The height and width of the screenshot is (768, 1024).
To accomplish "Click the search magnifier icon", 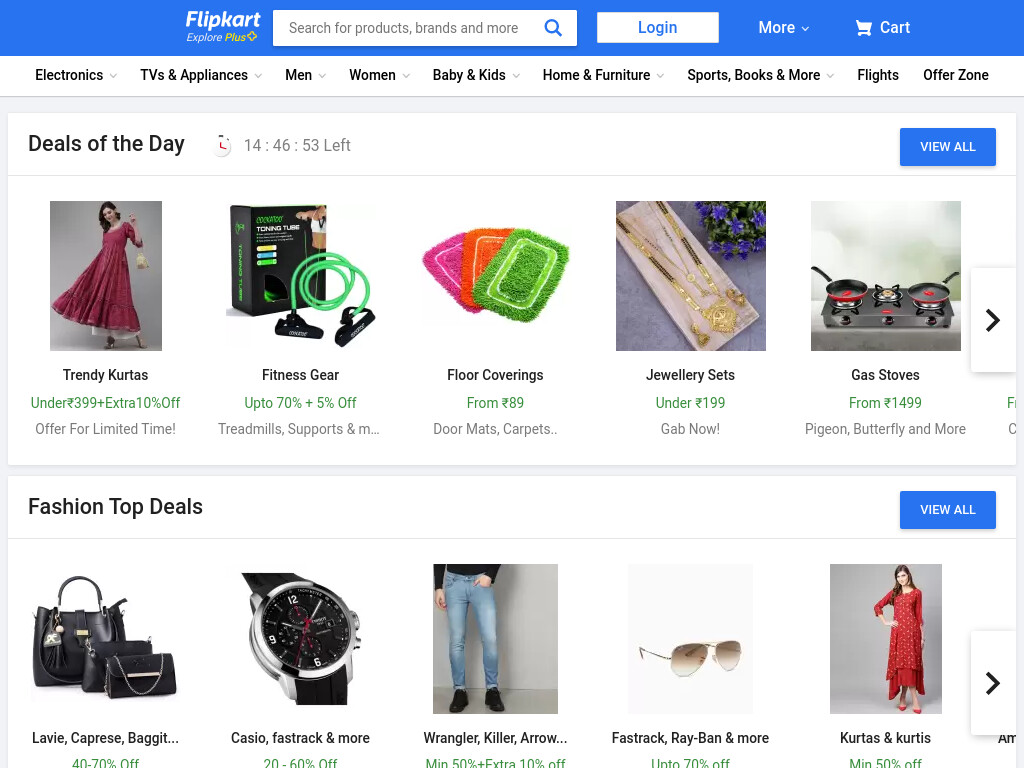I will [x=553, y=27].
